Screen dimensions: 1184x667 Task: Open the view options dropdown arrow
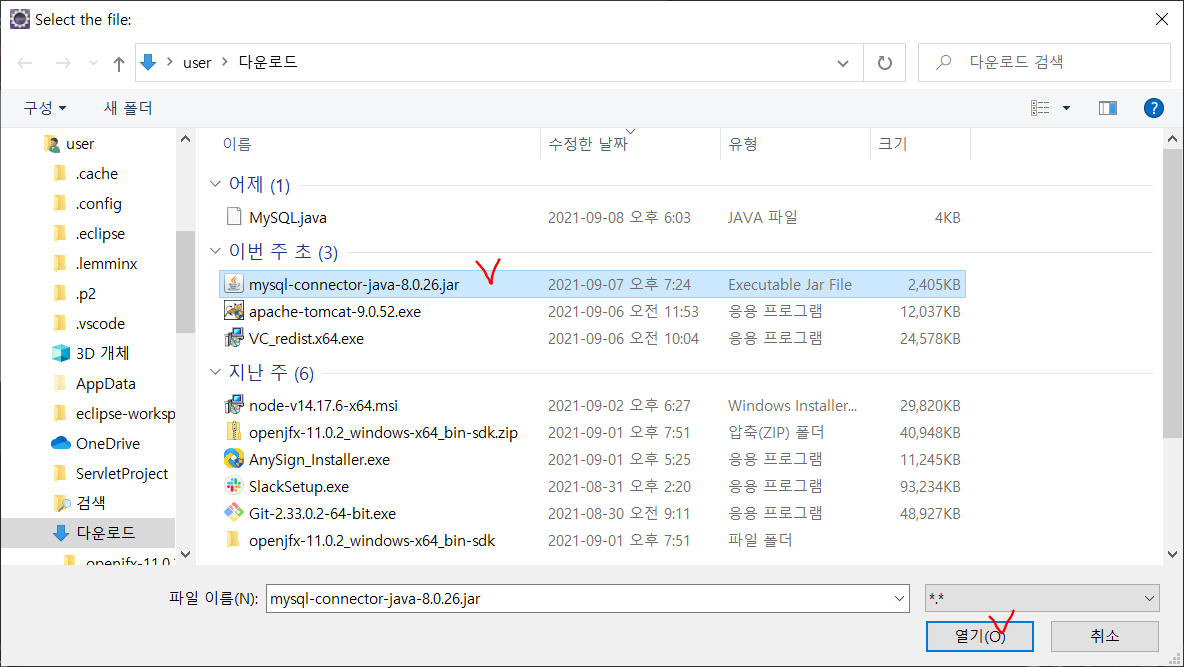pyautogui.click(x=1066, y=108)
